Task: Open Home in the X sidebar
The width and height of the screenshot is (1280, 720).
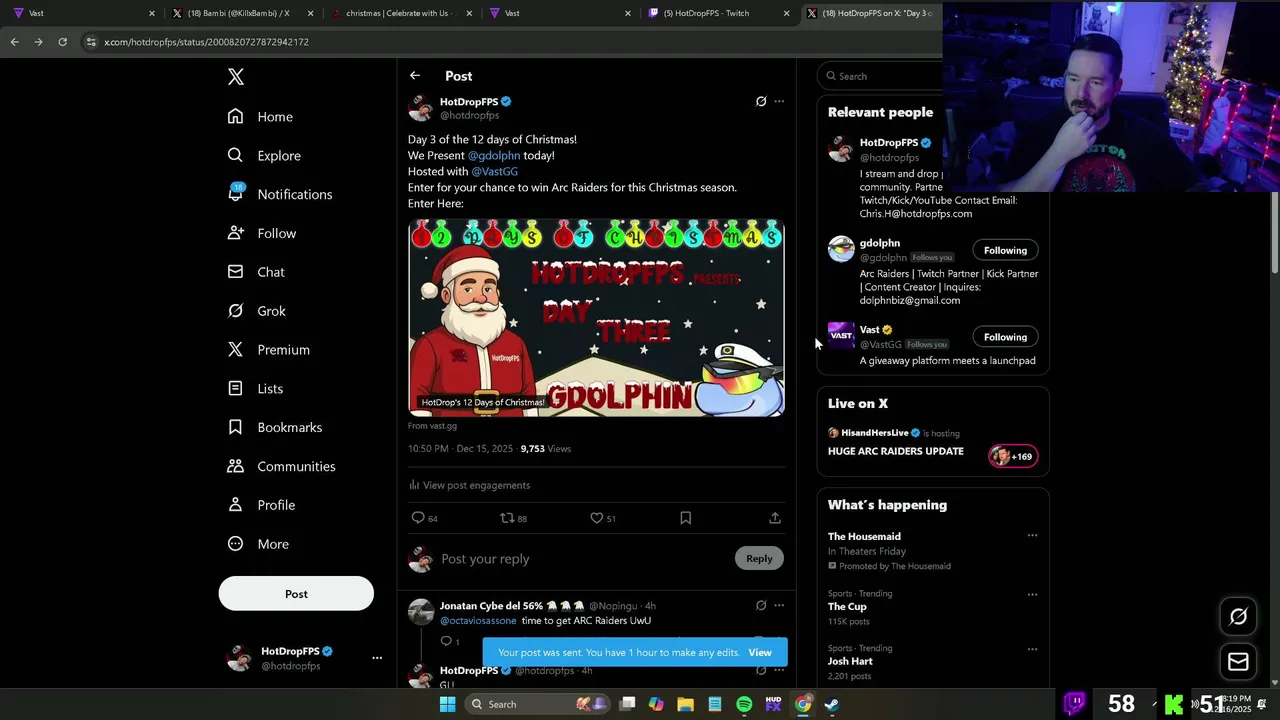Action: [260, 117]
